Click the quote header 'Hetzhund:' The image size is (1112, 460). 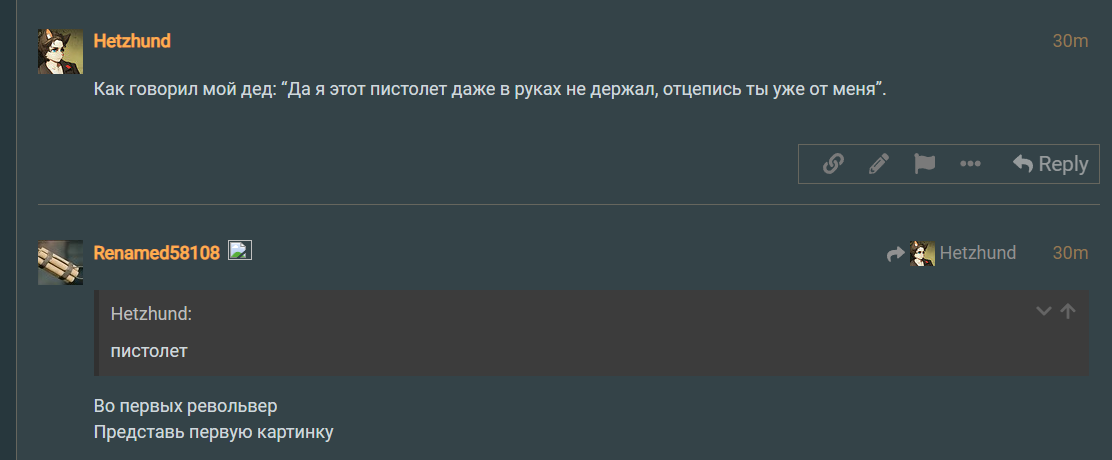tap(152, 313)
